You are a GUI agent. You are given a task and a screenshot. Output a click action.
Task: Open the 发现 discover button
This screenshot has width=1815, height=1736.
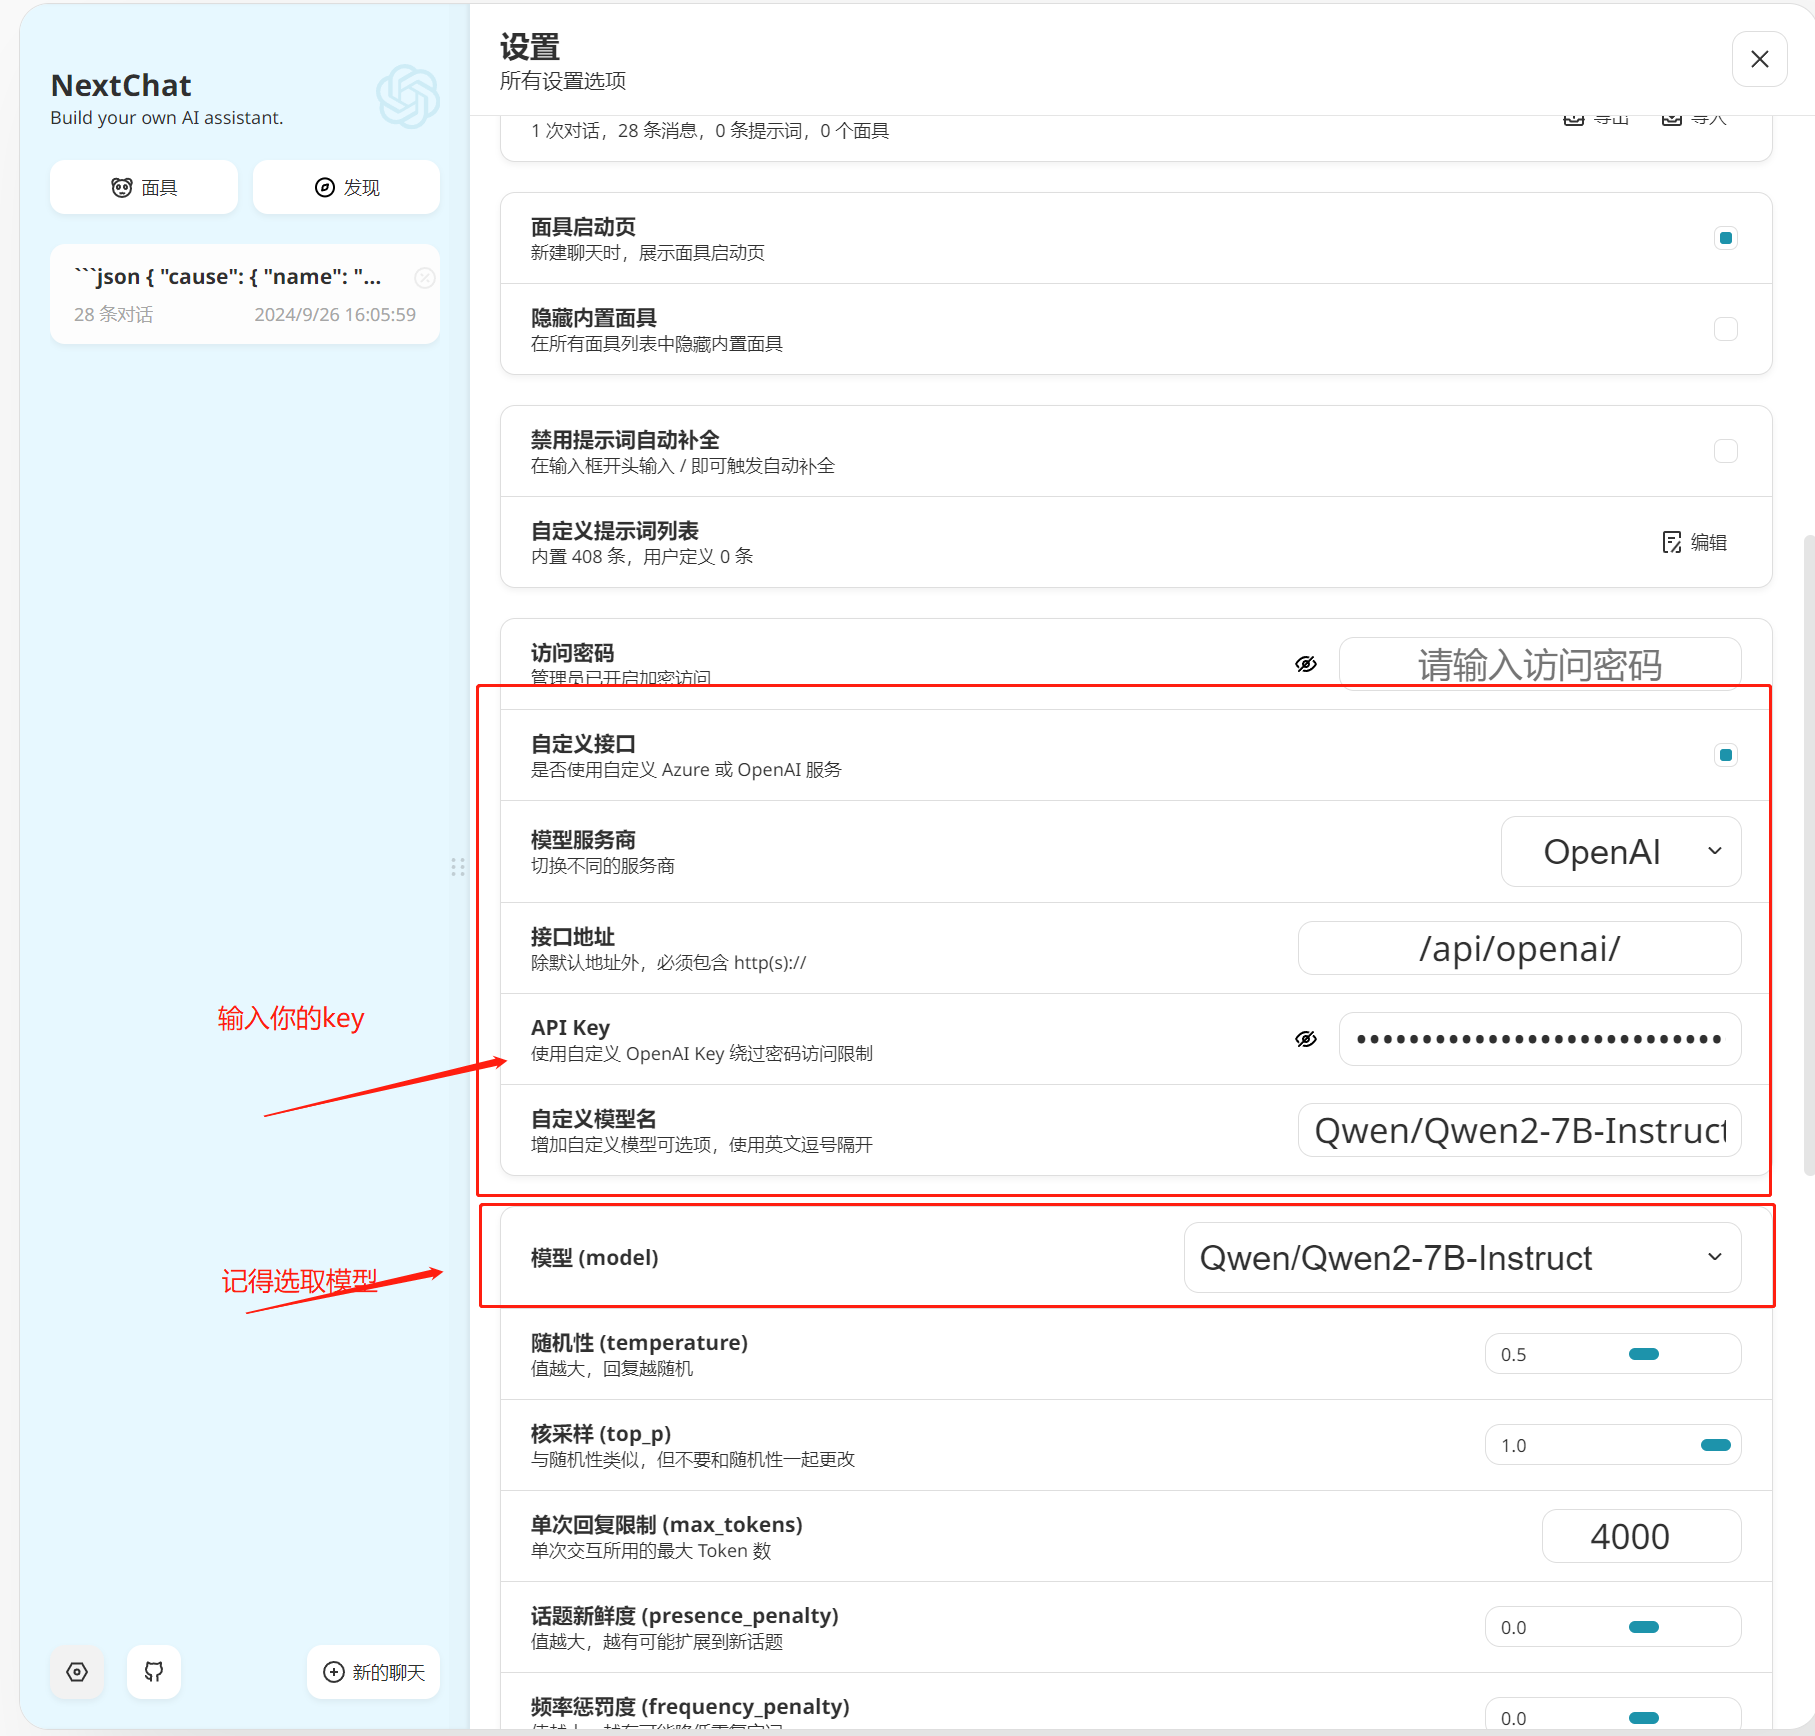point(346,187)
